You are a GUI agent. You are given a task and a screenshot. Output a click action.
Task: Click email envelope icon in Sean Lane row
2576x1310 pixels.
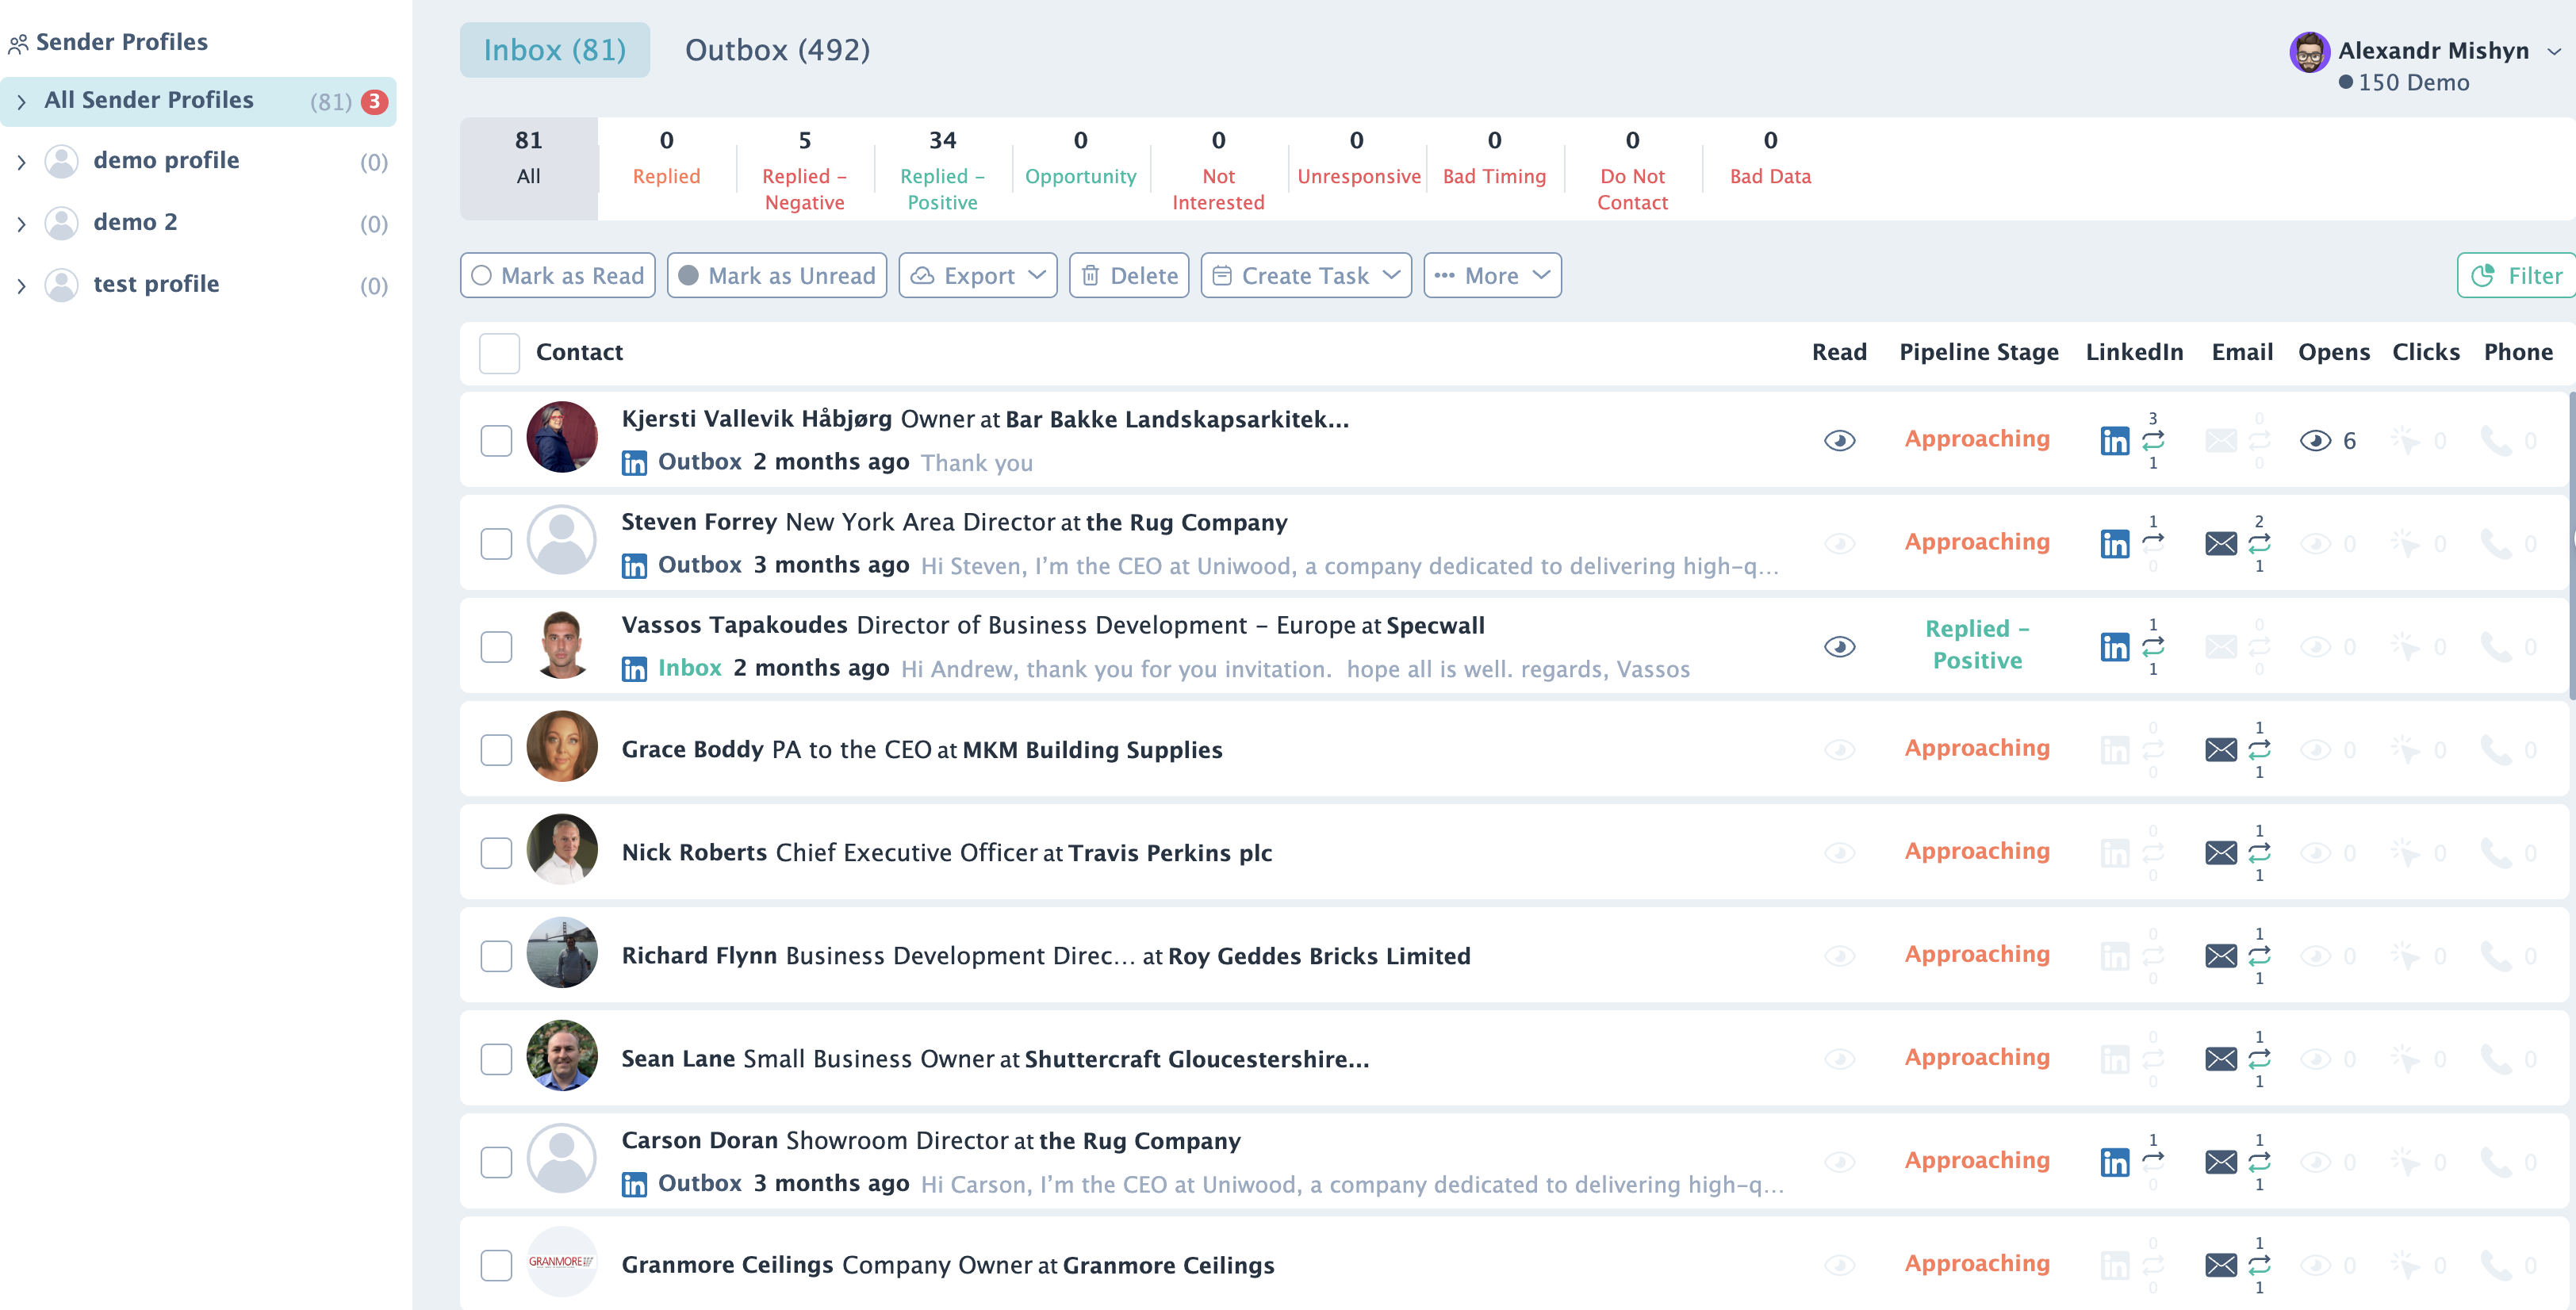click(2220, 1059)
